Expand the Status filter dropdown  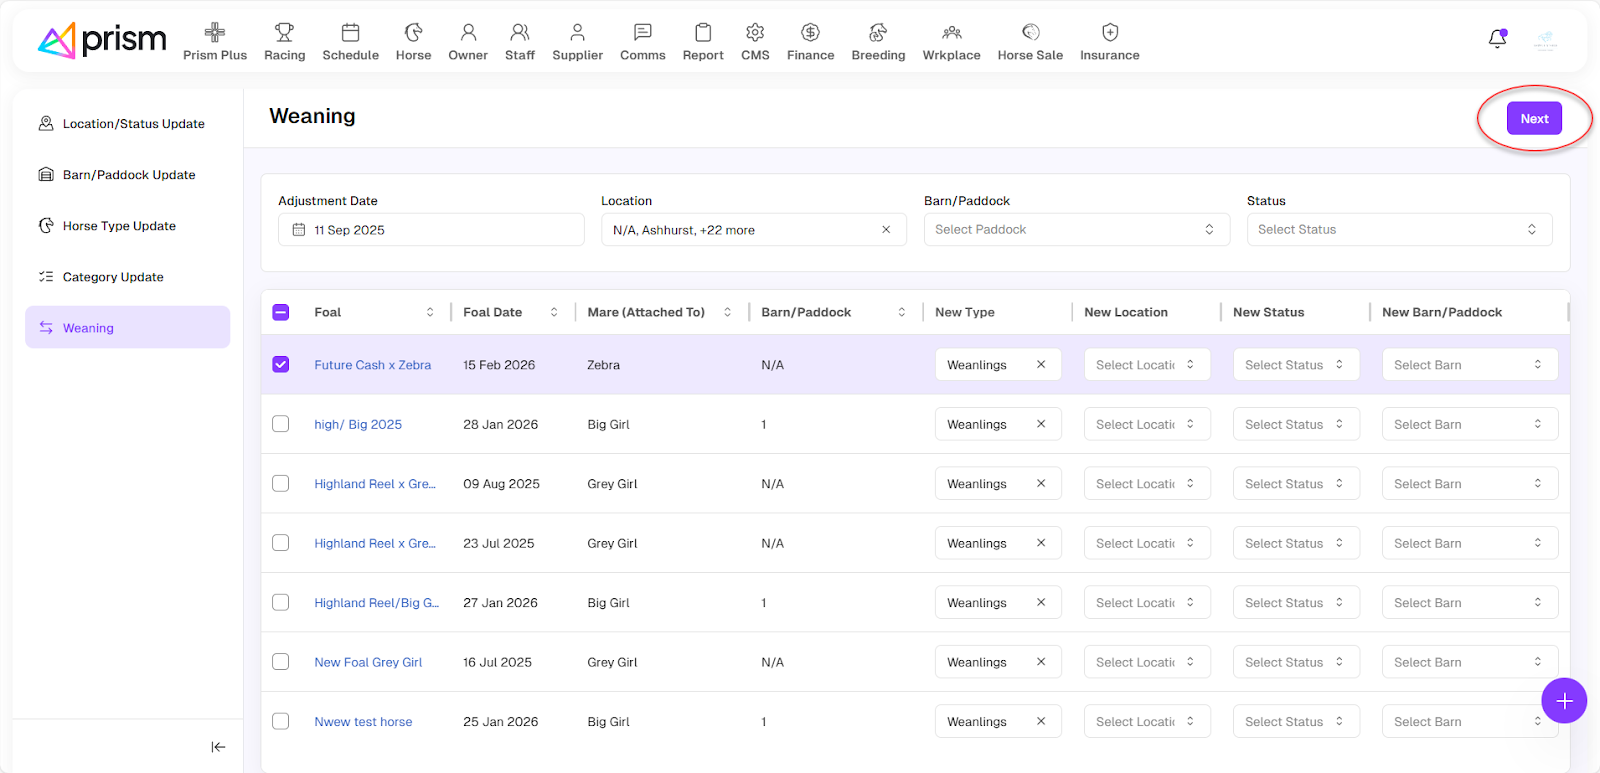[1398, 230]
